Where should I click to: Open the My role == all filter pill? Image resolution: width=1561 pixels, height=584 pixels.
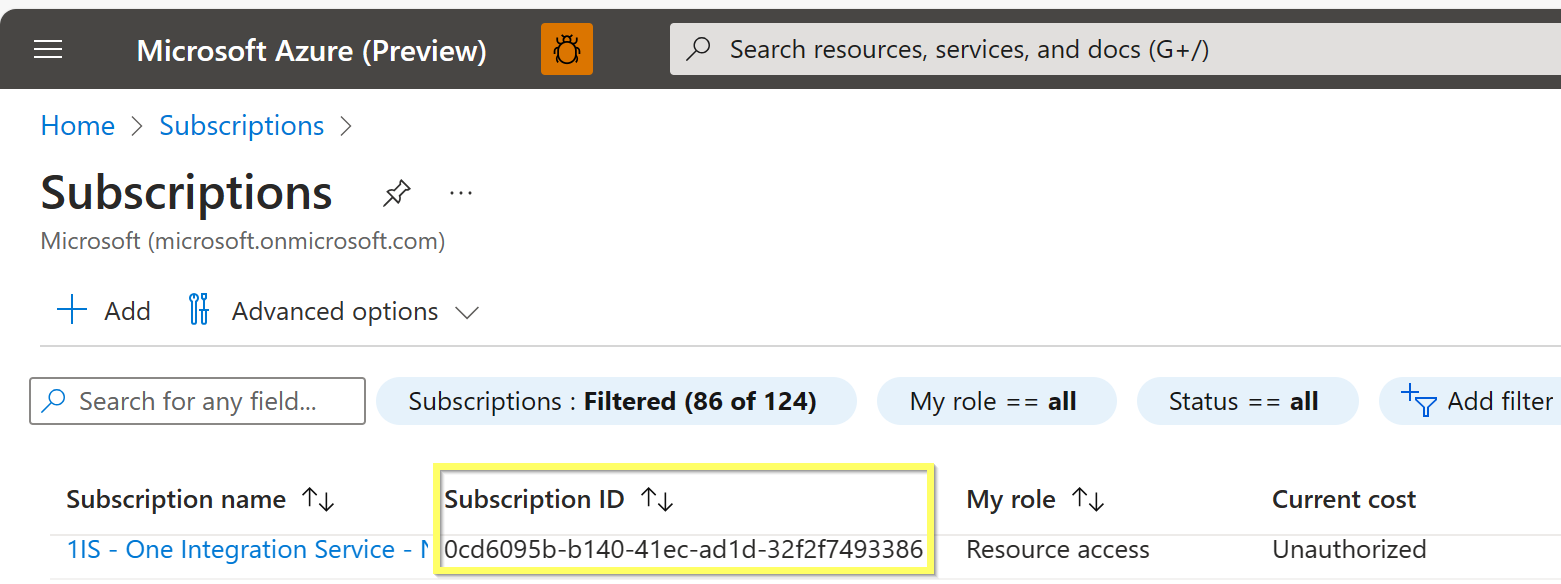click(x=996, y=402)
